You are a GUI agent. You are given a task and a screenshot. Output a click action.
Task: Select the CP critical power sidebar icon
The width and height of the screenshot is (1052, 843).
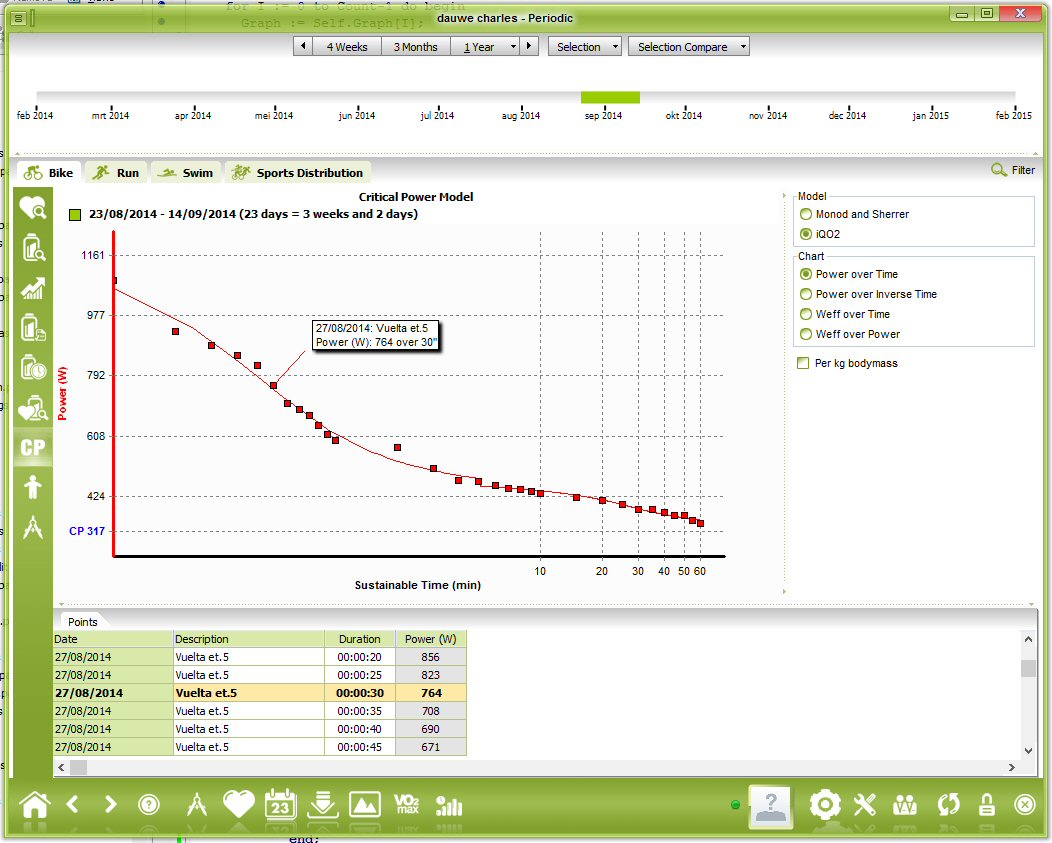coord(32,447)
